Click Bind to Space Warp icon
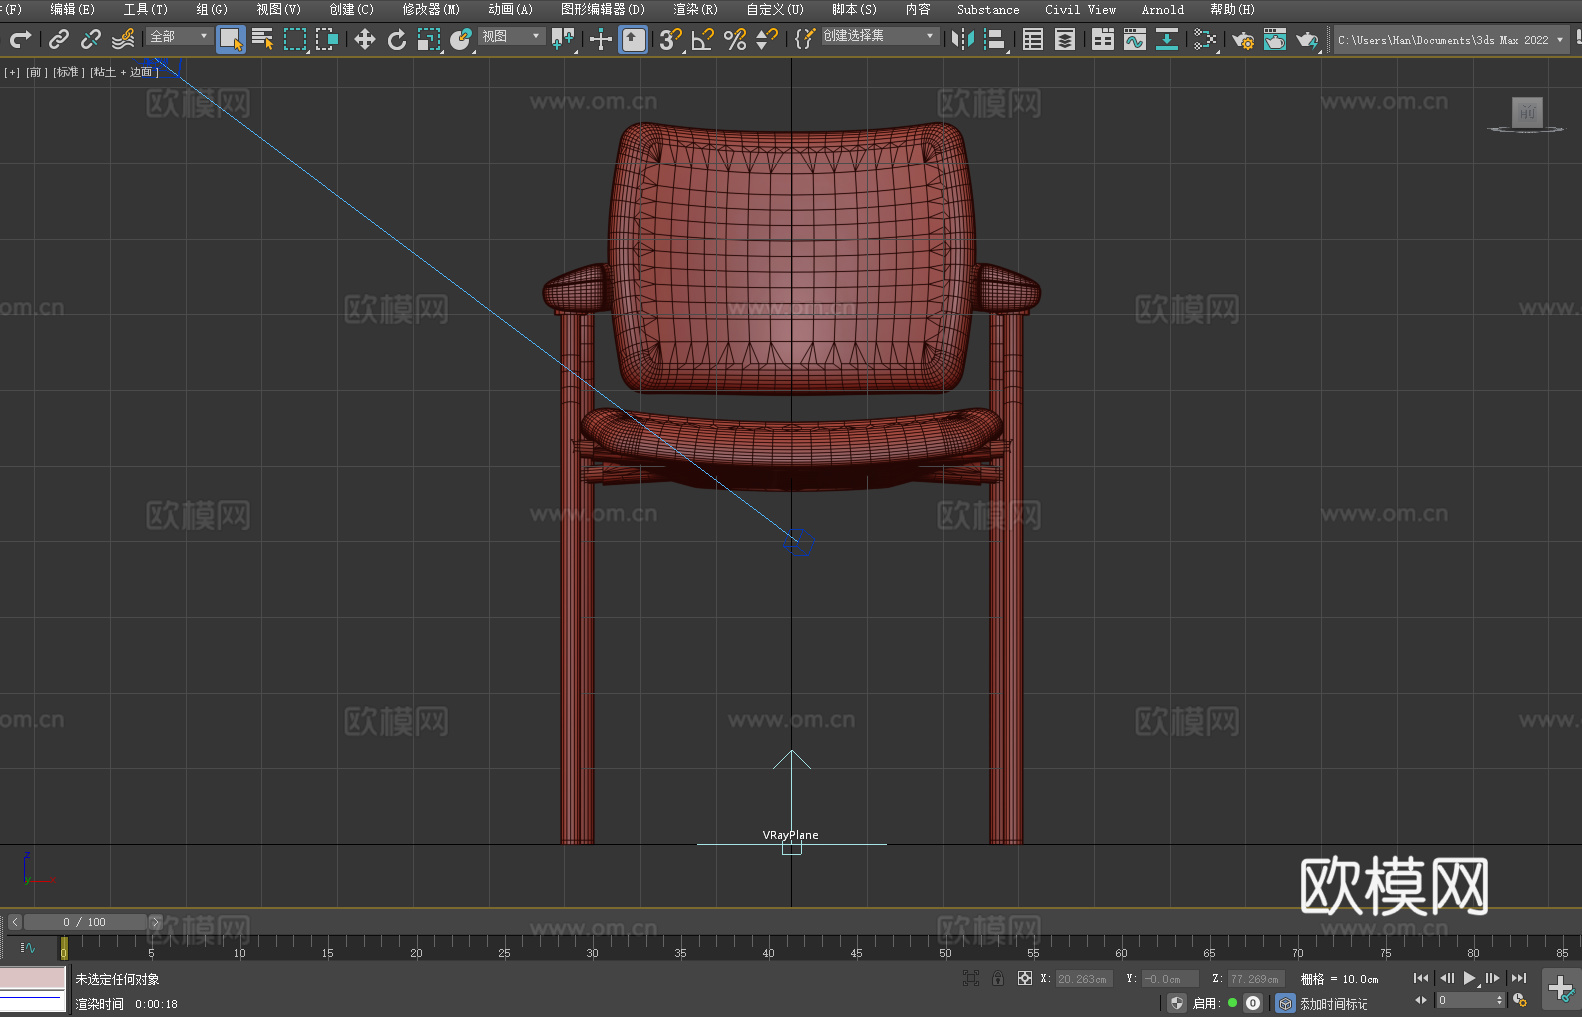1582x1017 pixels. pos(123,39)
